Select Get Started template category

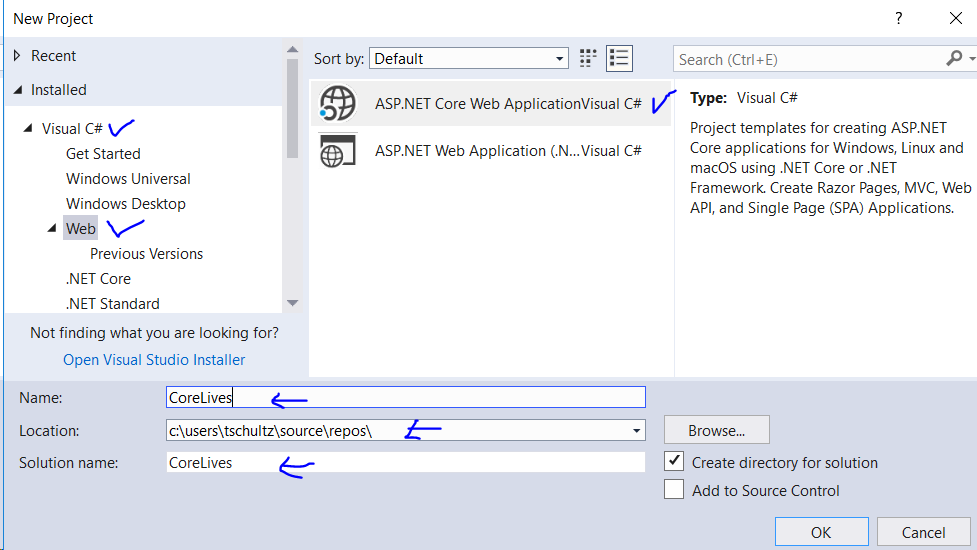(x=103, y=154)
